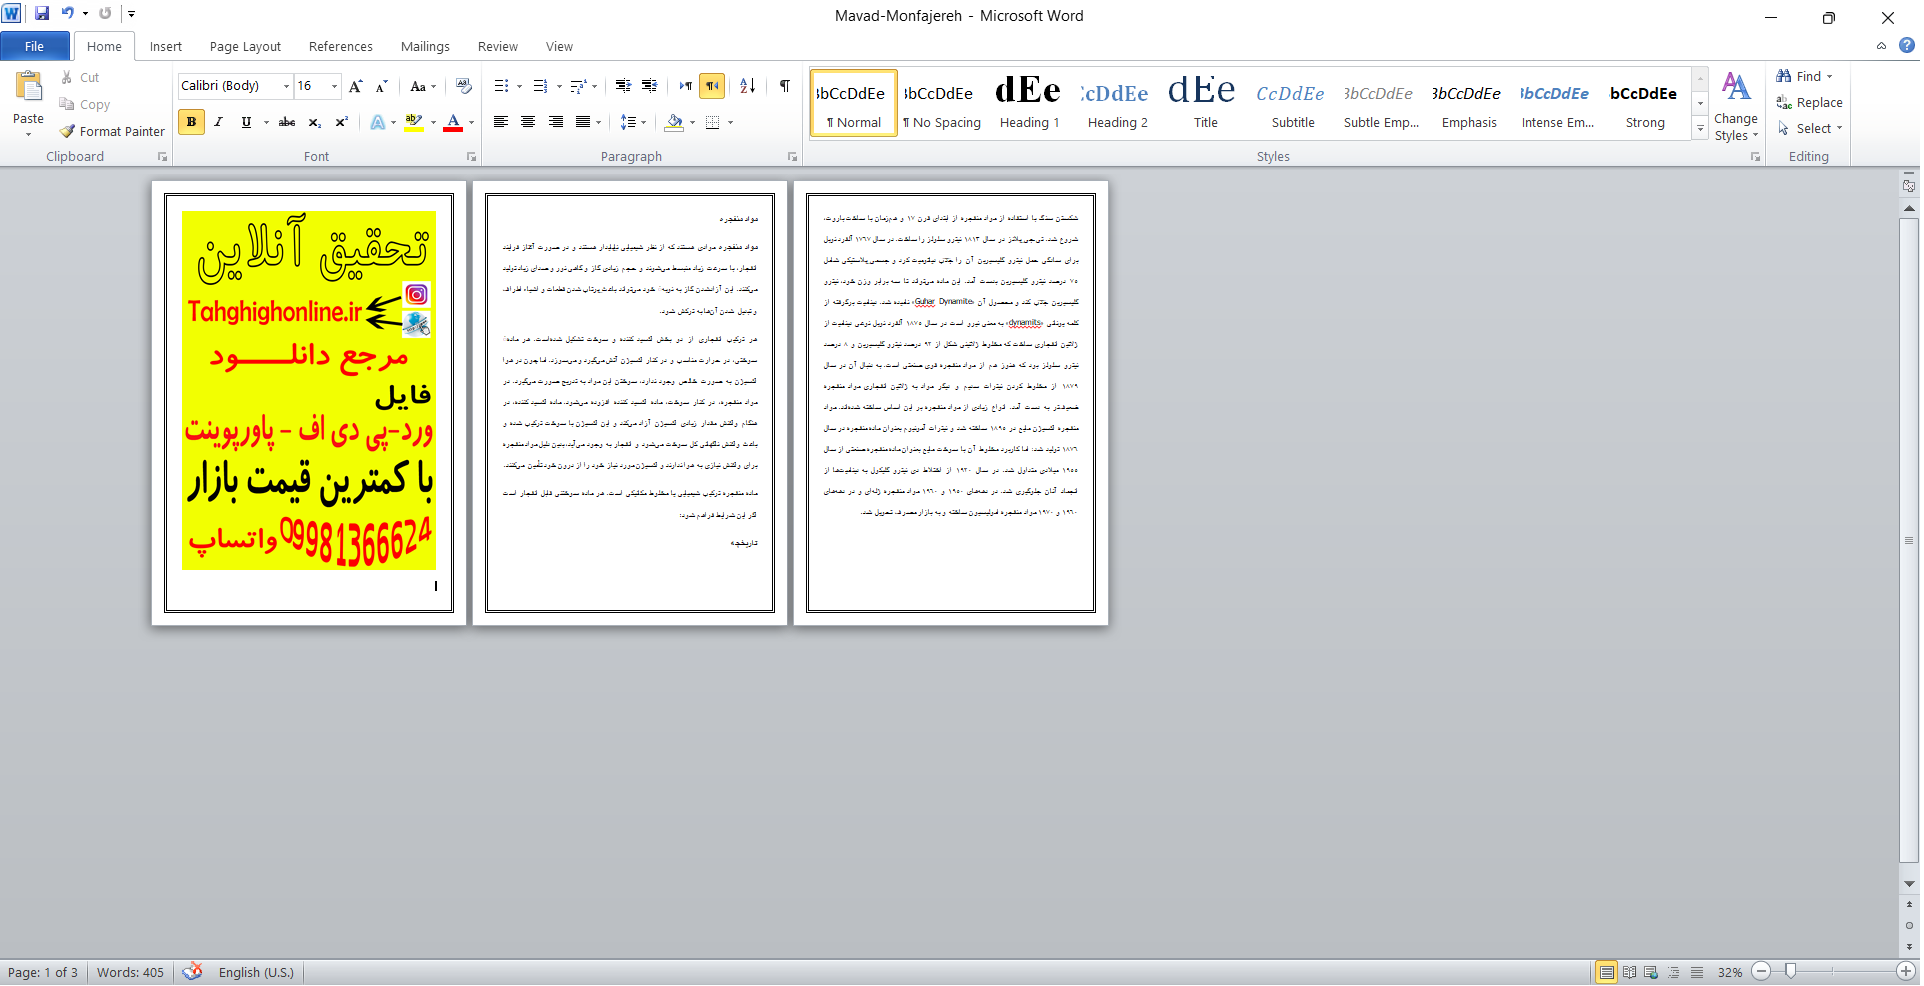Open the Insert tab

pos(166,46)
